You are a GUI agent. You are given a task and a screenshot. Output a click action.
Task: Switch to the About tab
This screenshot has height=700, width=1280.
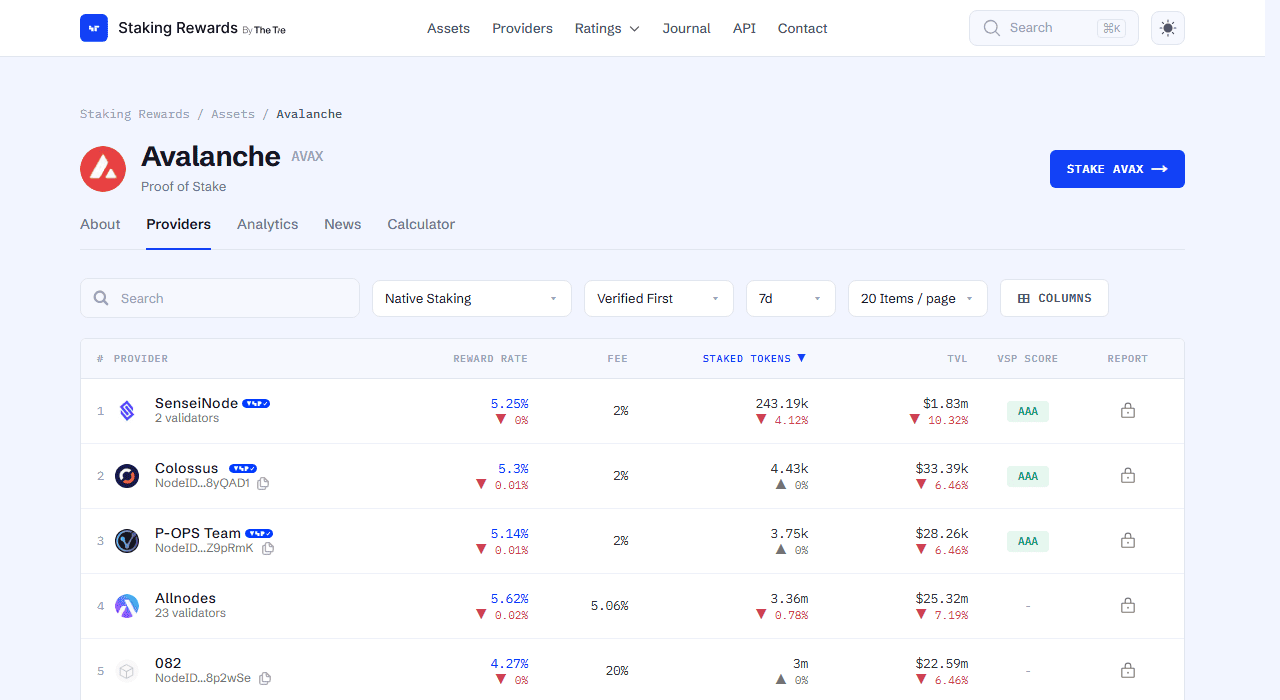(100, 224)
